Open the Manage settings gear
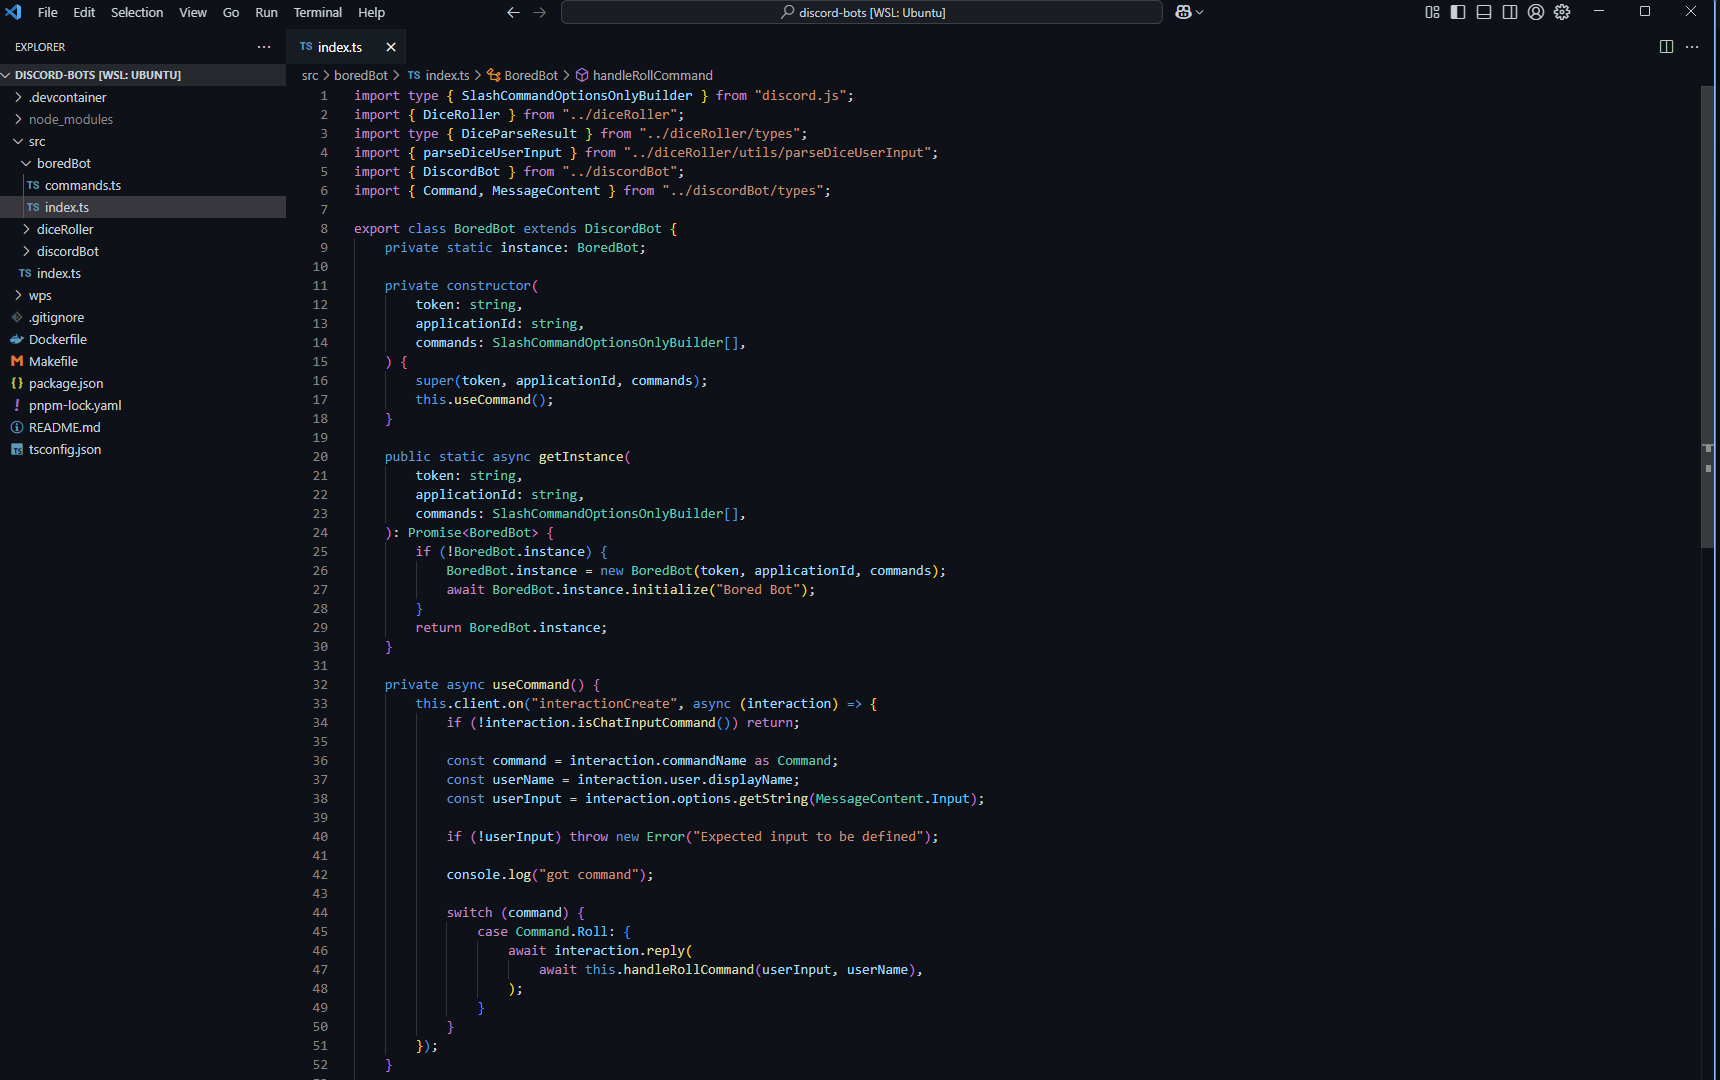 click(x=1562, y=12)
